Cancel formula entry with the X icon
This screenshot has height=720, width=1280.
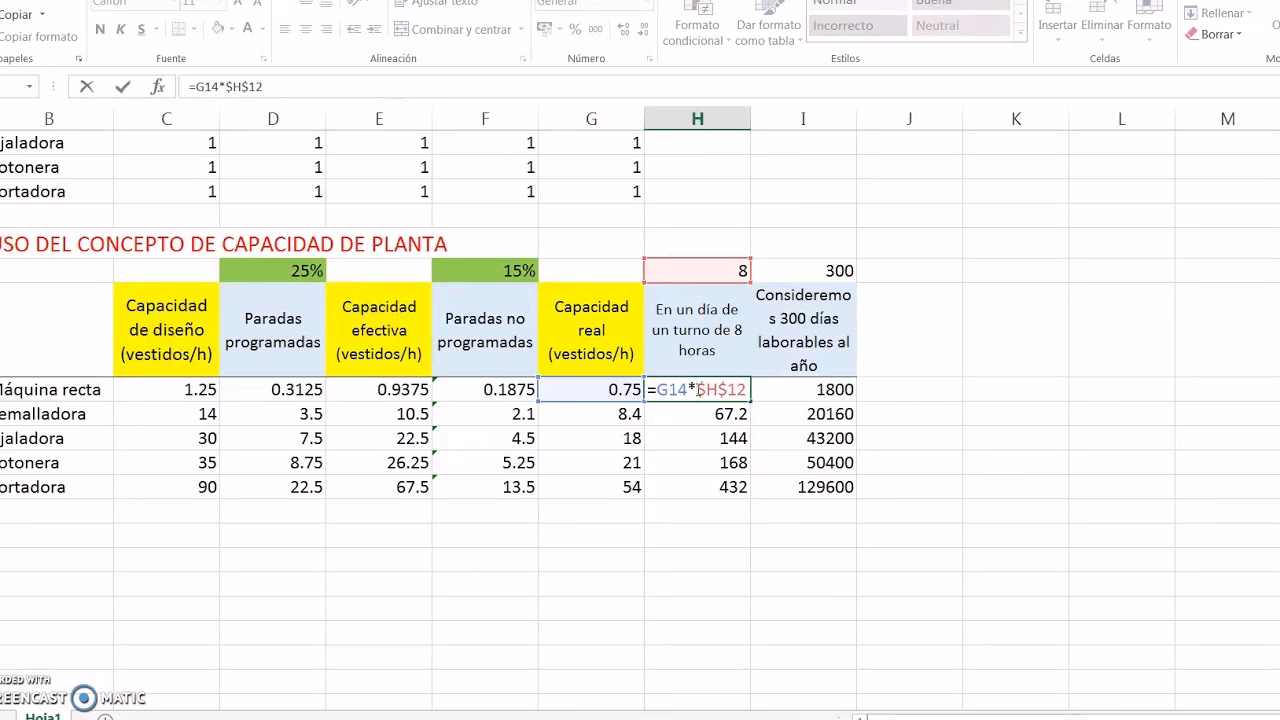point(87,86)
